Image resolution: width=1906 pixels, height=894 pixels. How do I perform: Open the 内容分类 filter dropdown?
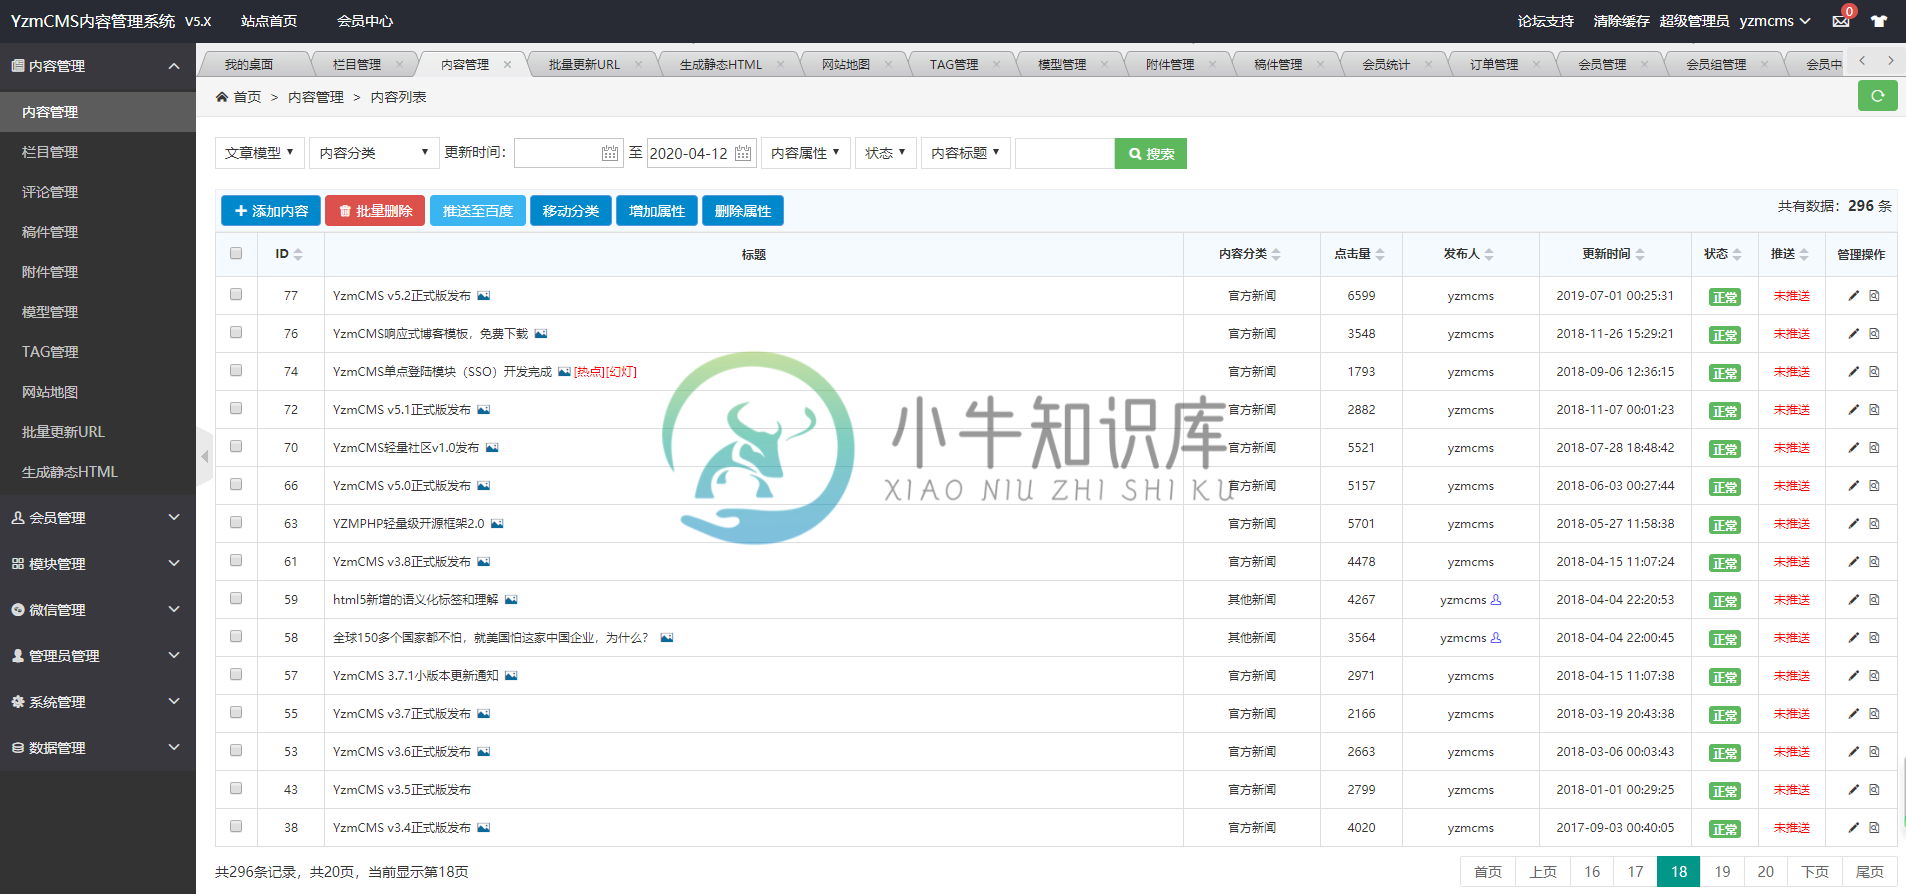[374, 153]
